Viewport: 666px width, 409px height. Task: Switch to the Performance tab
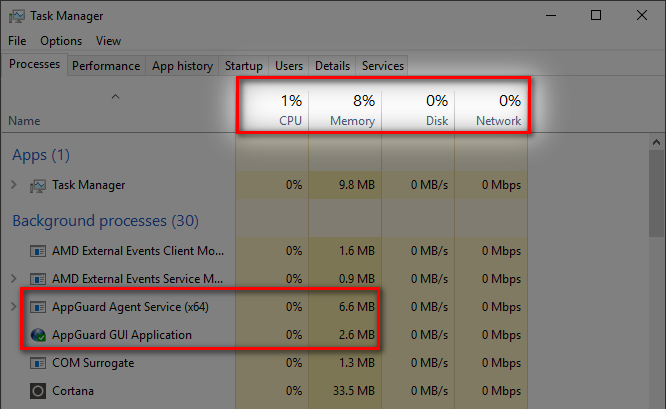(106, 66)
